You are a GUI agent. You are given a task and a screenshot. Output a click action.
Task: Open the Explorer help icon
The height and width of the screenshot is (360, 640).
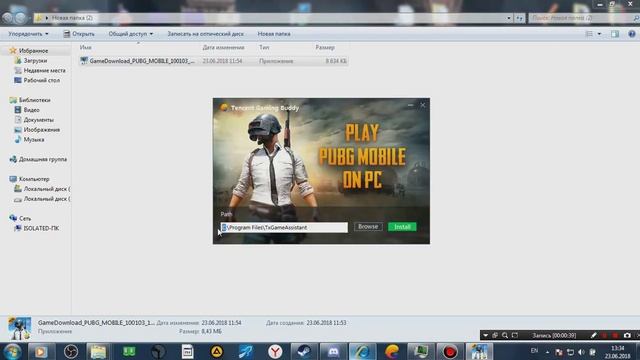coord(632,34)
